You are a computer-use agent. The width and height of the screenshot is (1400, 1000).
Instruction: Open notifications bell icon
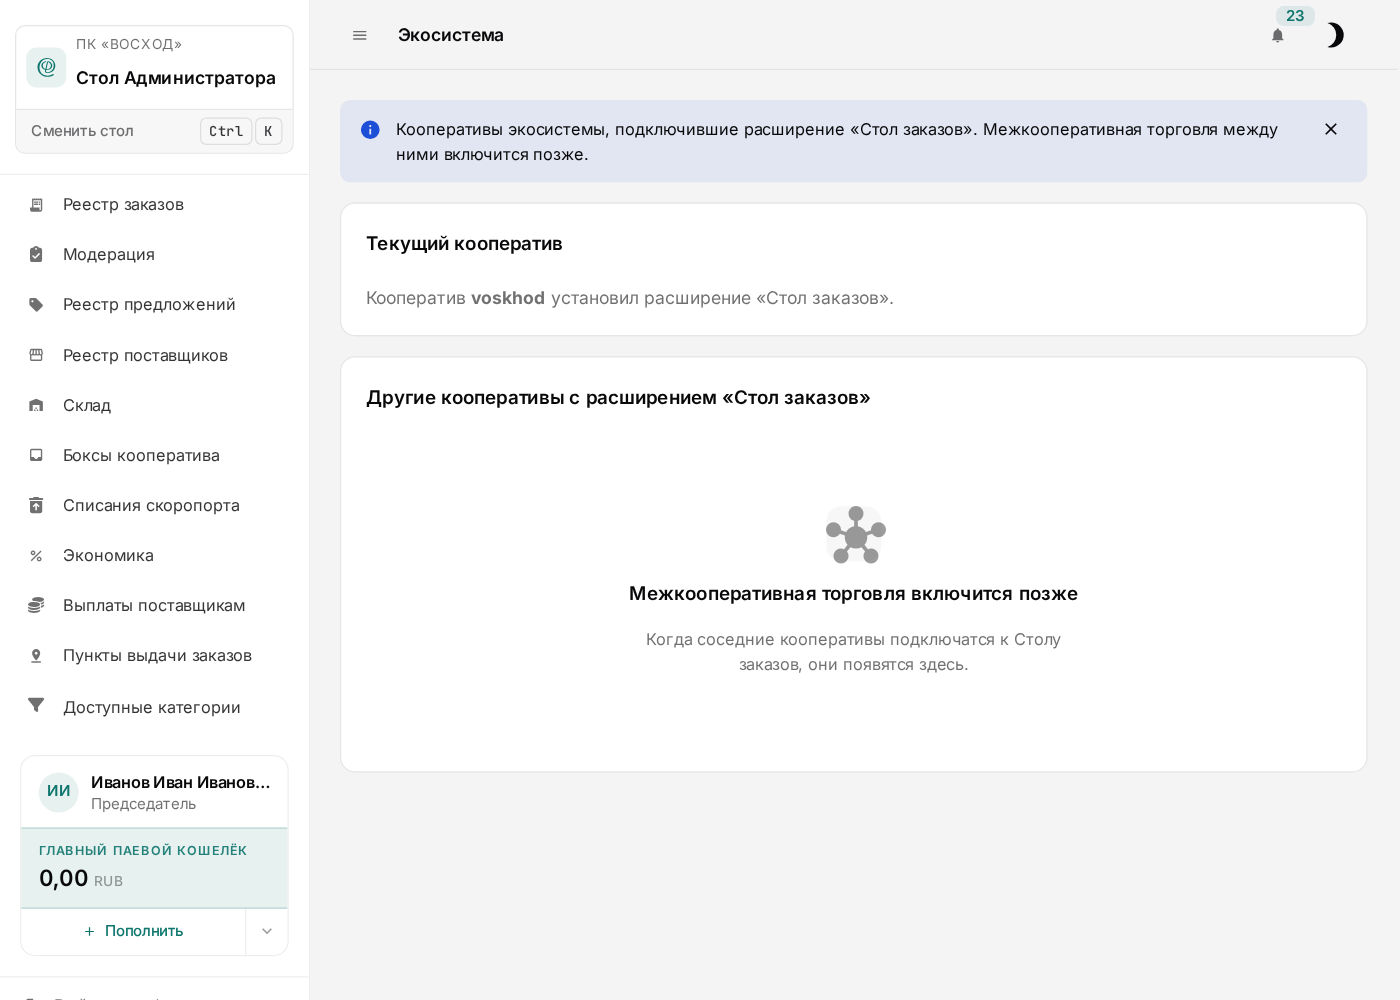(1278, 35)
